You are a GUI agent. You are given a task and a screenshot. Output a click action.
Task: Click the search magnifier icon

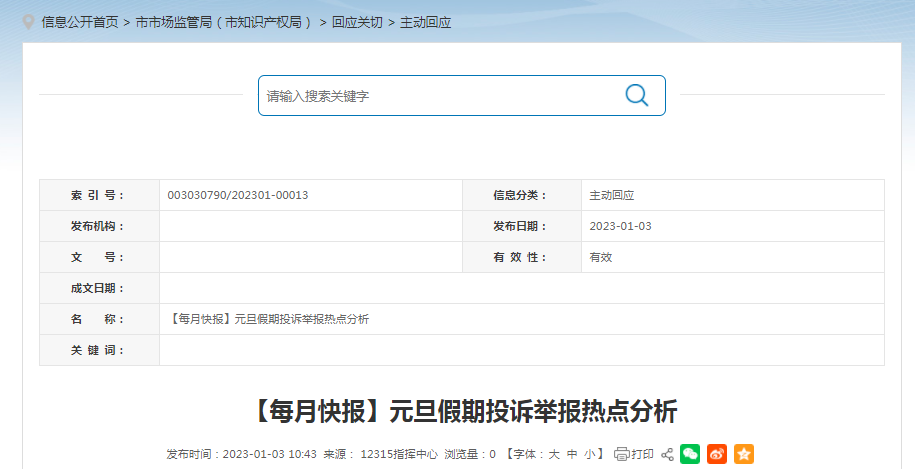pos(636,95)
